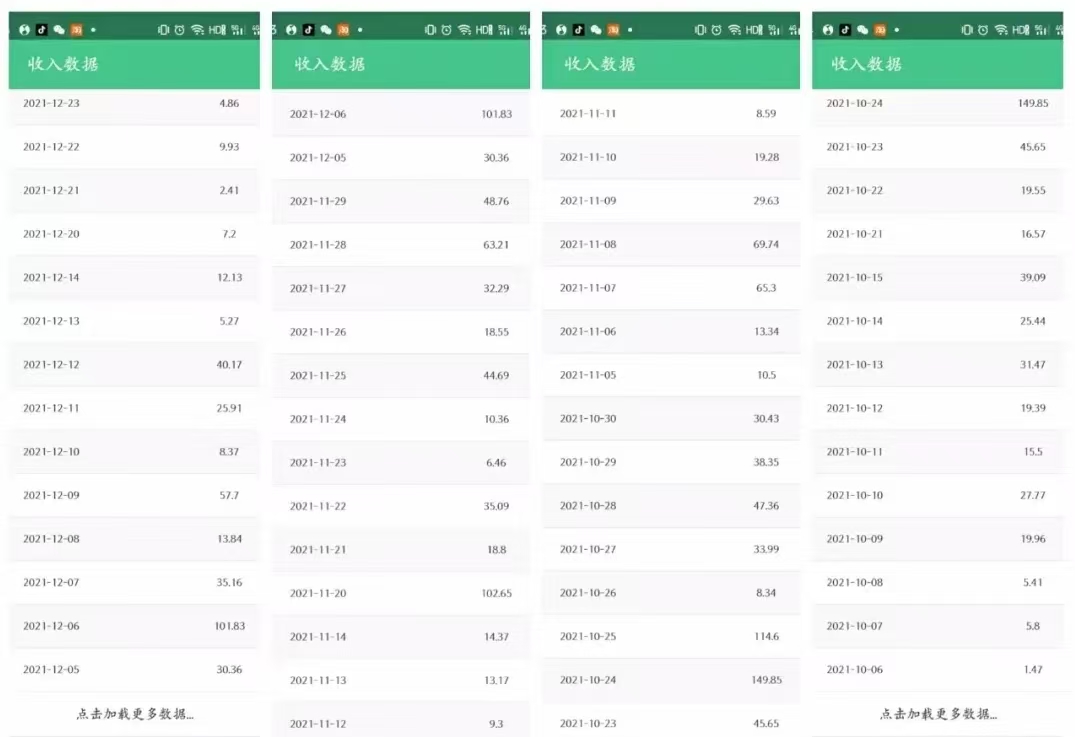Select the 2021-10-25 row showing 114.6
1075x737 pixels.
(x=670, y=637)
